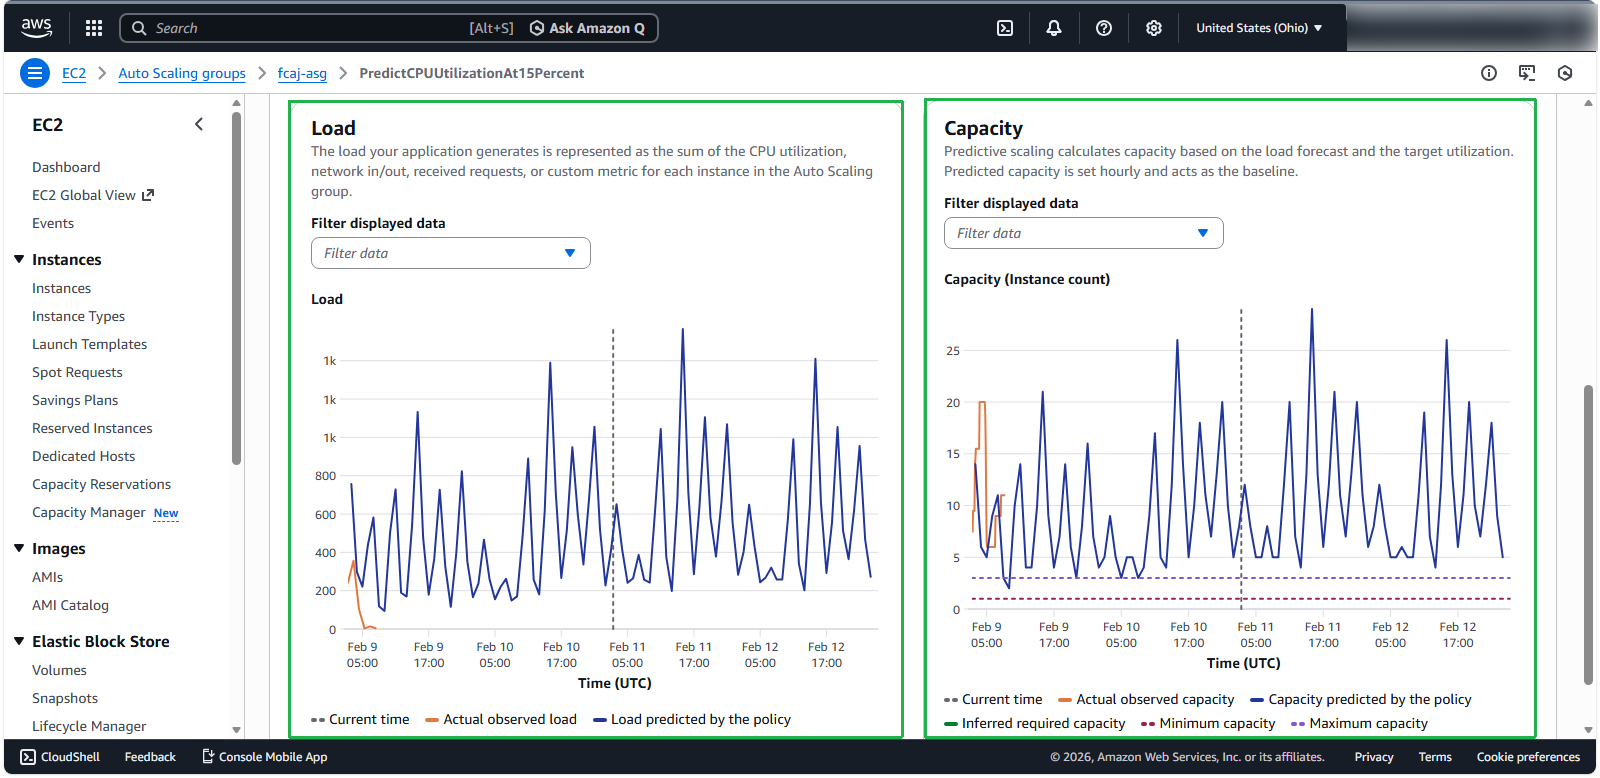
Task: Toggle Actual observed load legend series
Action: coord(501,719)
